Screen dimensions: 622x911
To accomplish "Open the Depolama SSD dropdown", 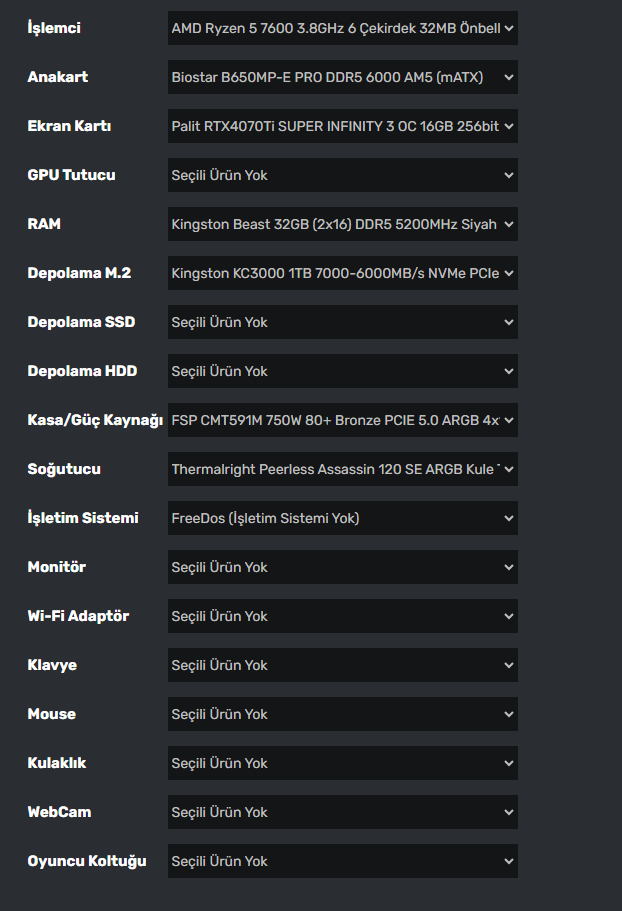I will (x=342, y=322).
